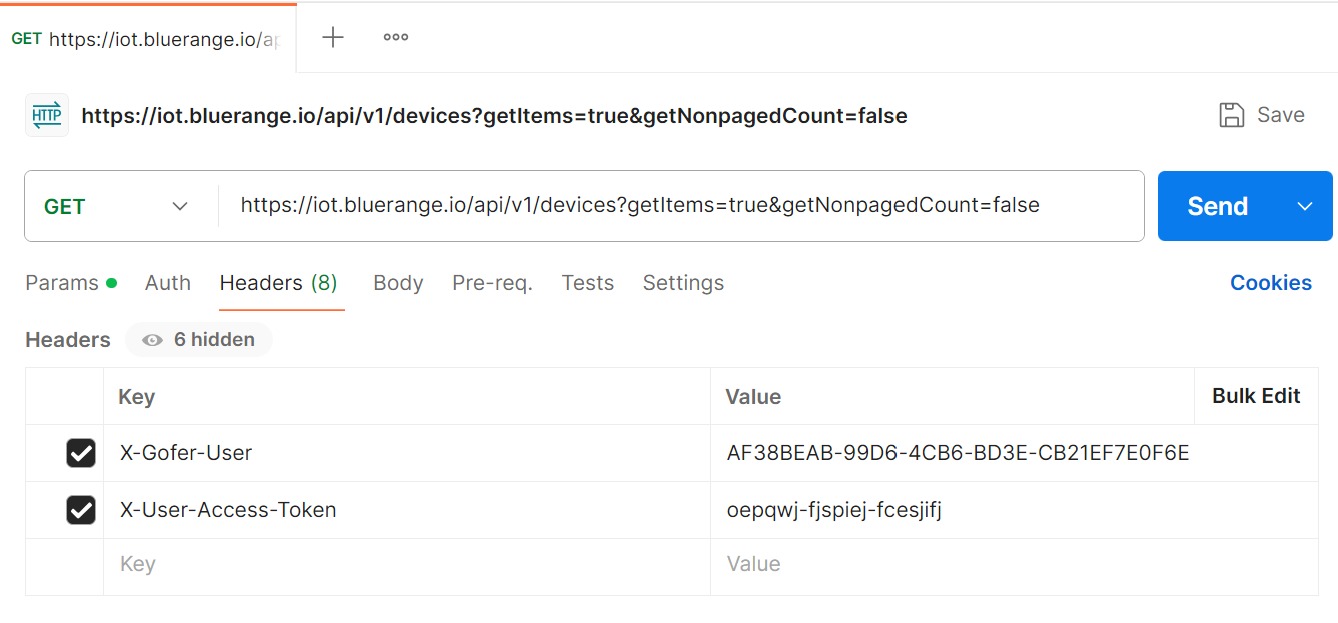Click the HTTP request type icon
This screenshot has width=1338, height=623.
(47, 115)
